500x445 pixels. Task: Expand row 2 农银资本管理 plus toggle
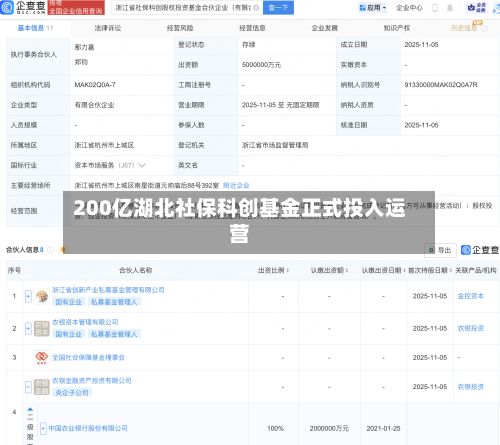(x=28, y=329)
